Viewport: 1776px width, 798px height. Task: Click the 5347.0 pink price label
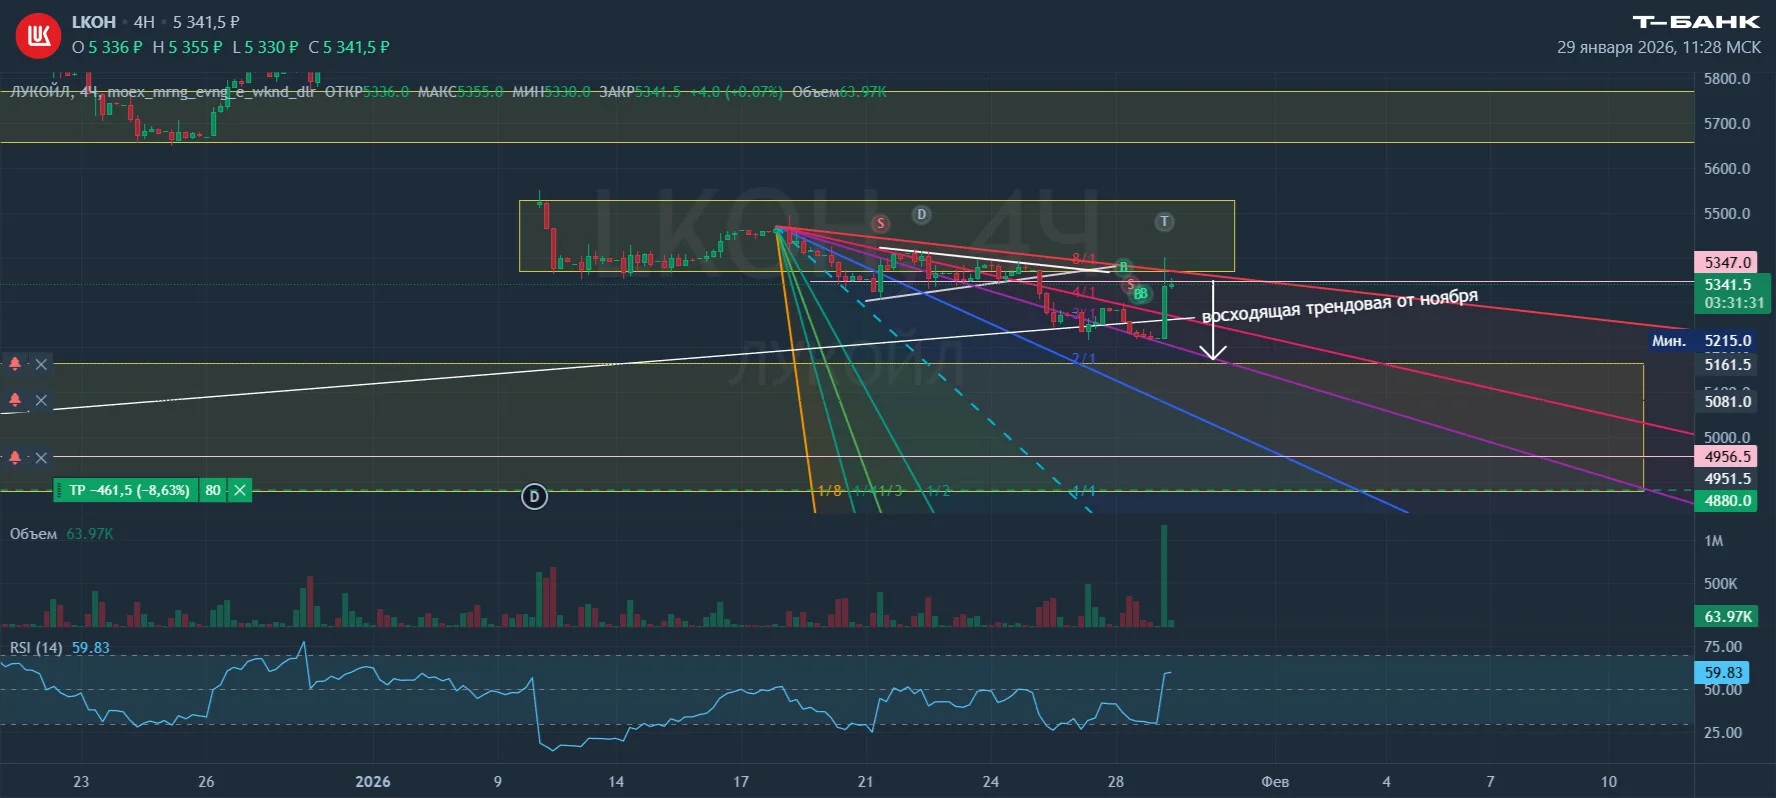pyautogui.click(x=1727, y=262)
